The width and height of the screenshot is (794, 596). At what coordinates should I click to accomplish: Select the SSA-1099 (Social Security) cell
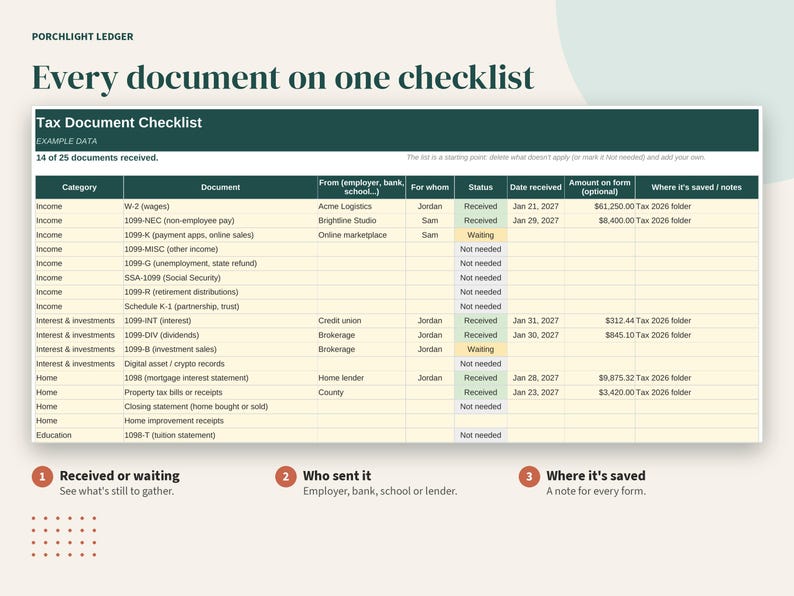pyautogui.click(x=220, y=277)
